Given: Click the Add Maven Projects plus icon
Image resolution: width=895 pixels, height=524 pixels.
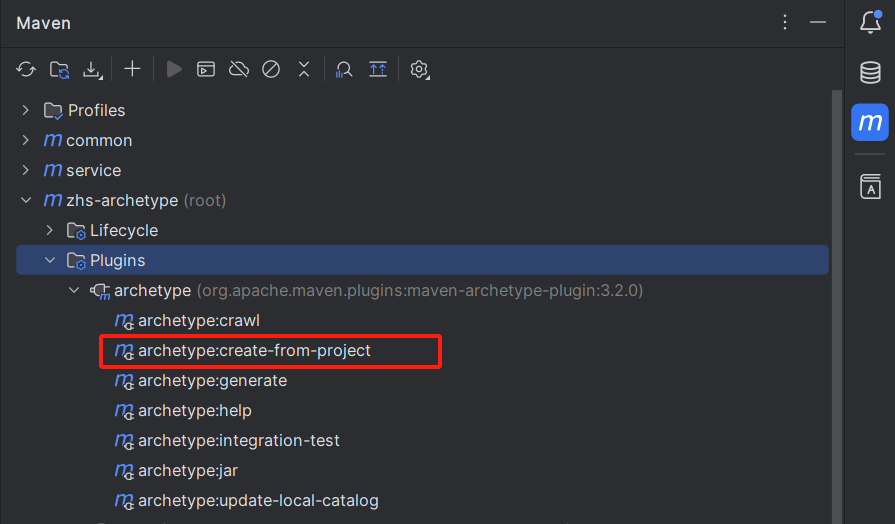Looking at the screenshot, I should coord(132,69).
